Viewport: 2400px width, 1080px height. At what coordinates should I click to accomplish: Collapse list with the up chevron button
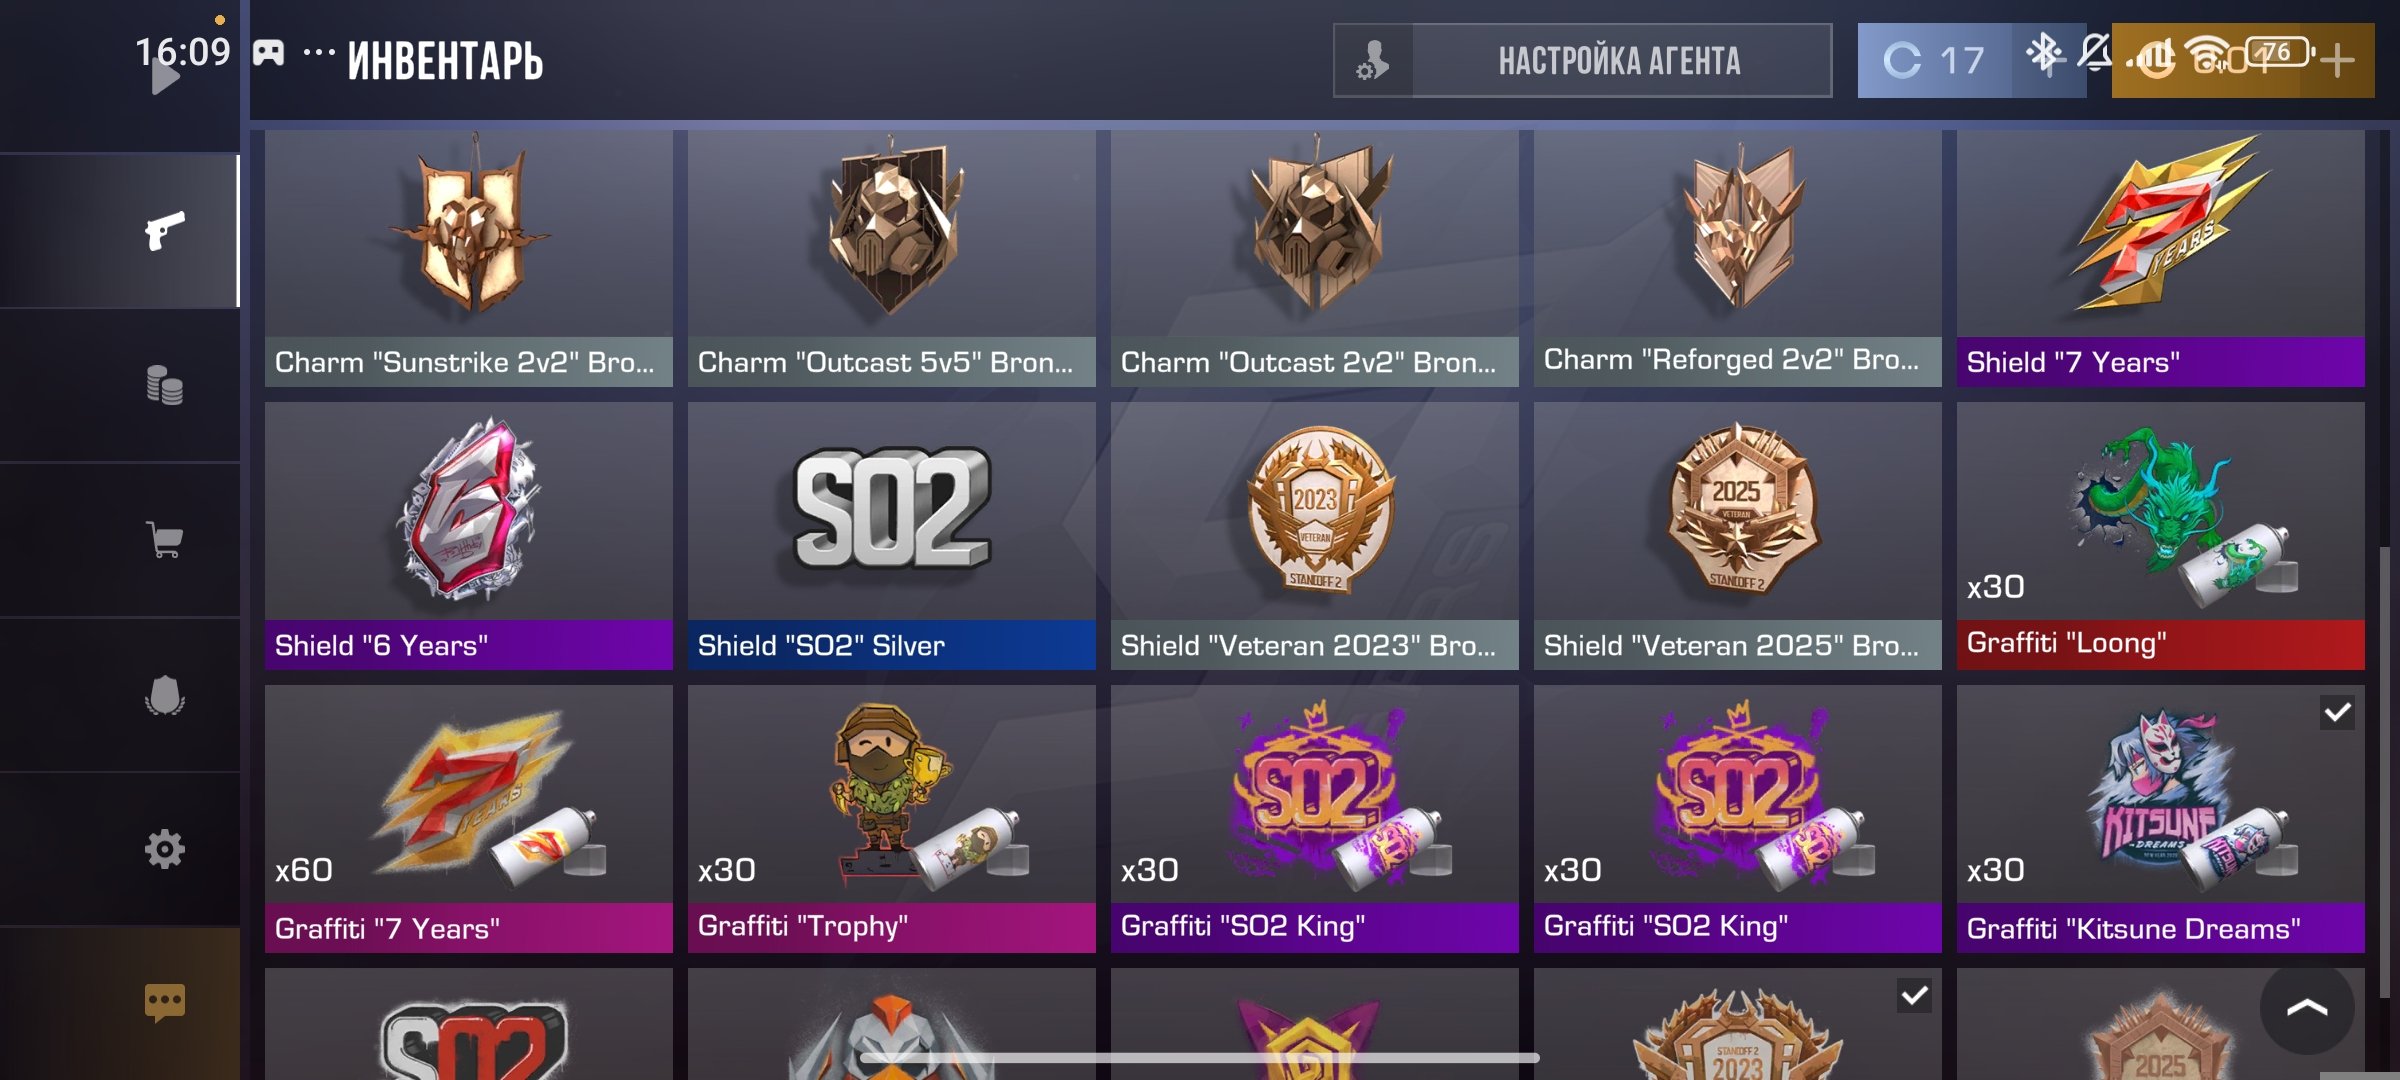coord(2306,1008)
